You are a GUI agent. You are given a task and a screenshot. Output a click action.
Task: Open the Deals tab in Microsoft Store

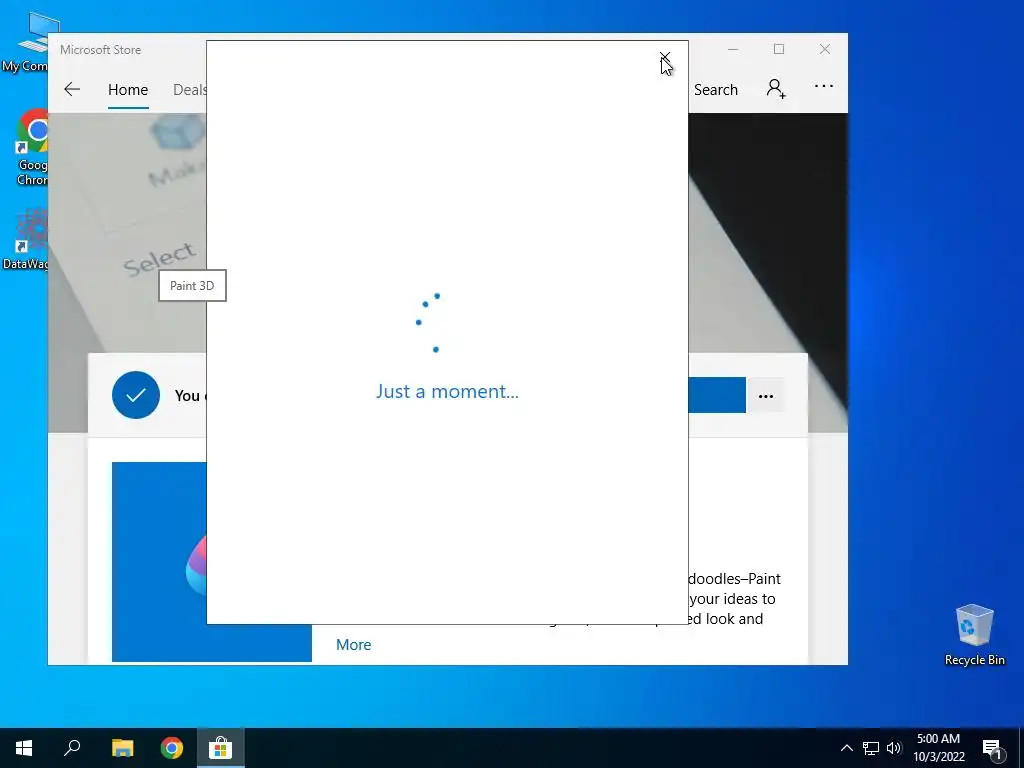click(x=189, y=89)
